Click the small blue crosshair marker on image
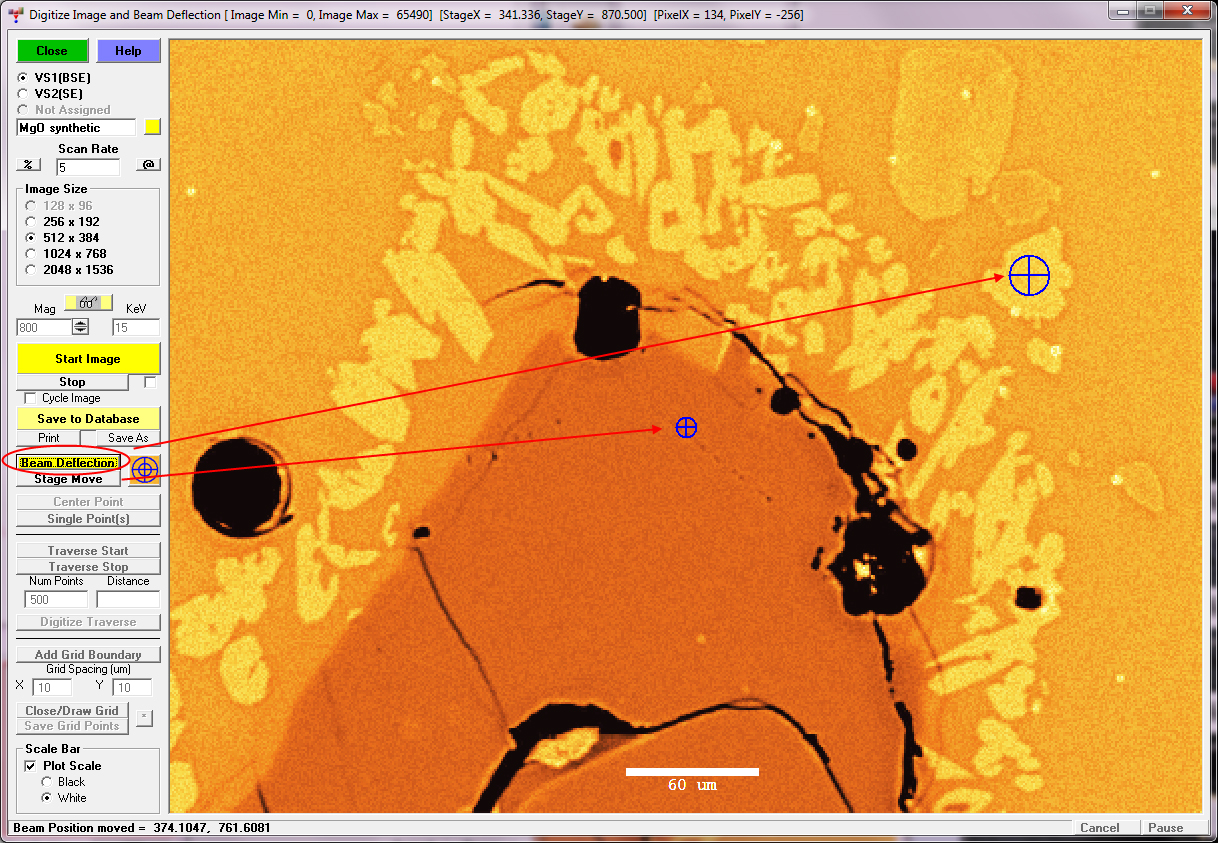 (x=686, y=428)
